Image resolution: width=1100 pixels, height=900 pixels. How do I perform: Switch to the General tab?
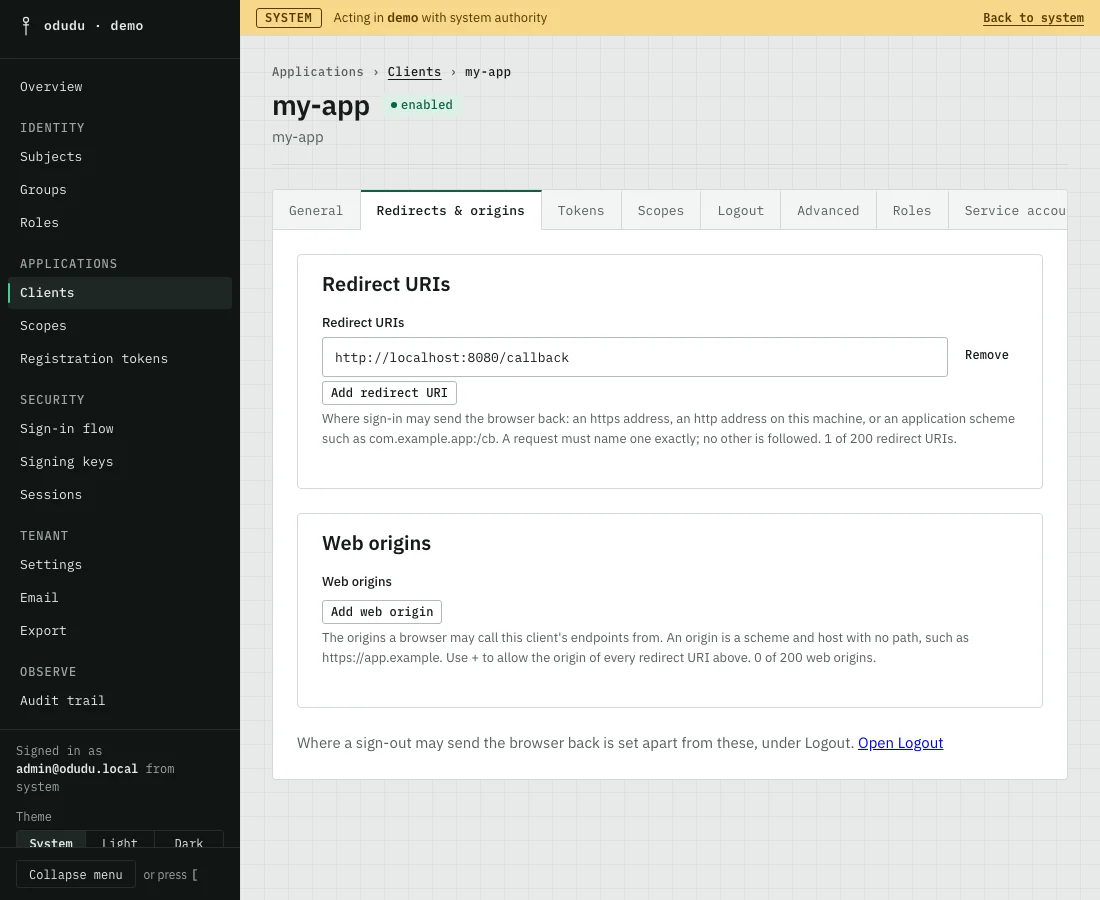pos(316,210)
